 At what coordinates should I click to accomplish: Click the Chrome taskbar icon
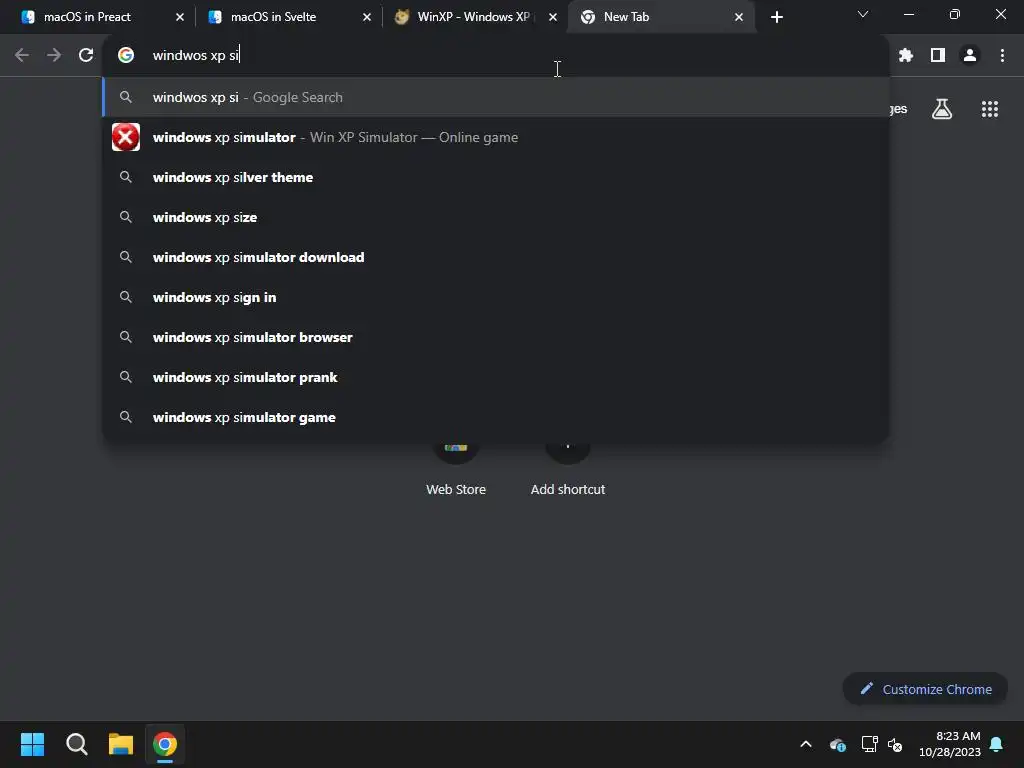pos(165,744)
